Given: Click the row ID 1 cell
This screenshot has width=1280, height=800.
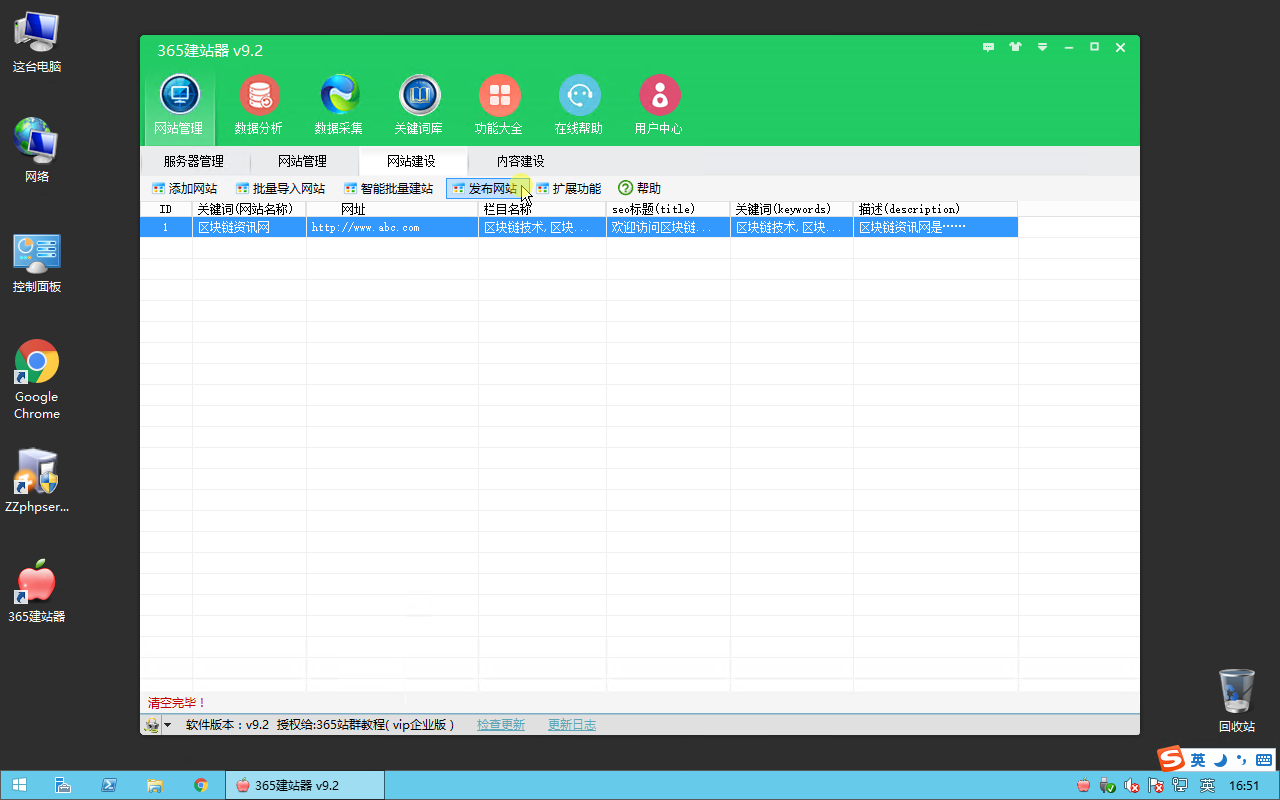Looking at the screenshot, I should click(x=166, y=227).
